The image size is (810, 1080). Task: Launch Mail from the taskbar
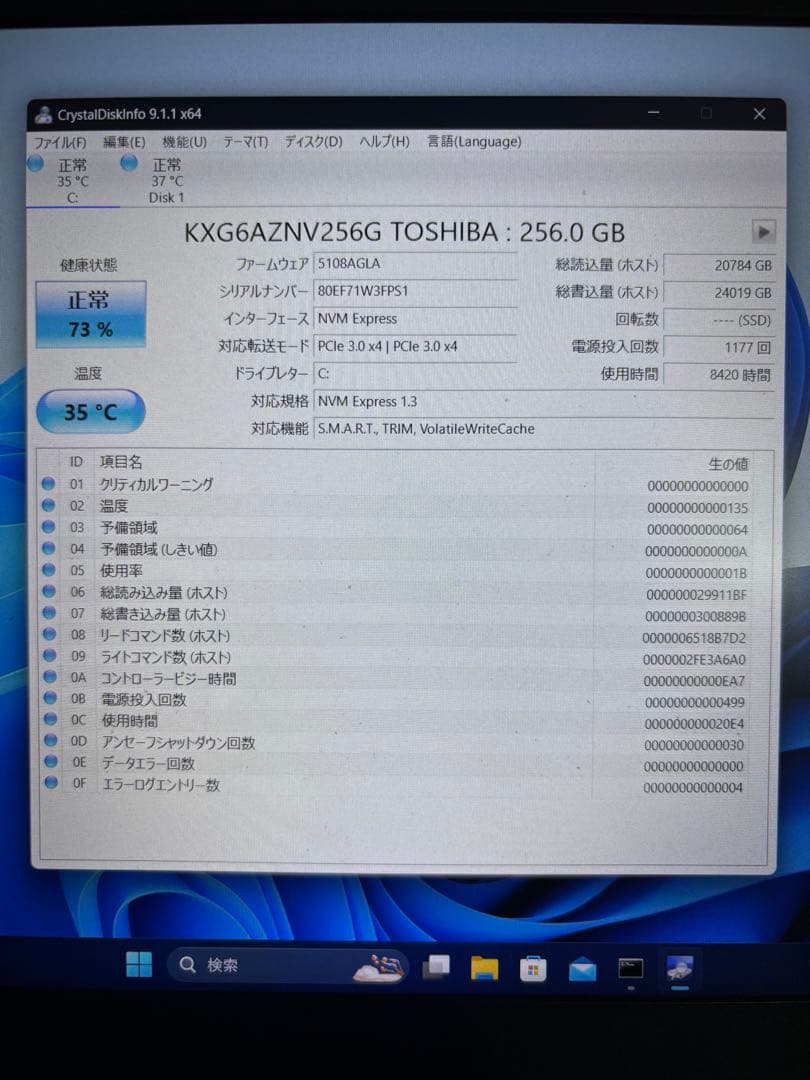[581, 965]
